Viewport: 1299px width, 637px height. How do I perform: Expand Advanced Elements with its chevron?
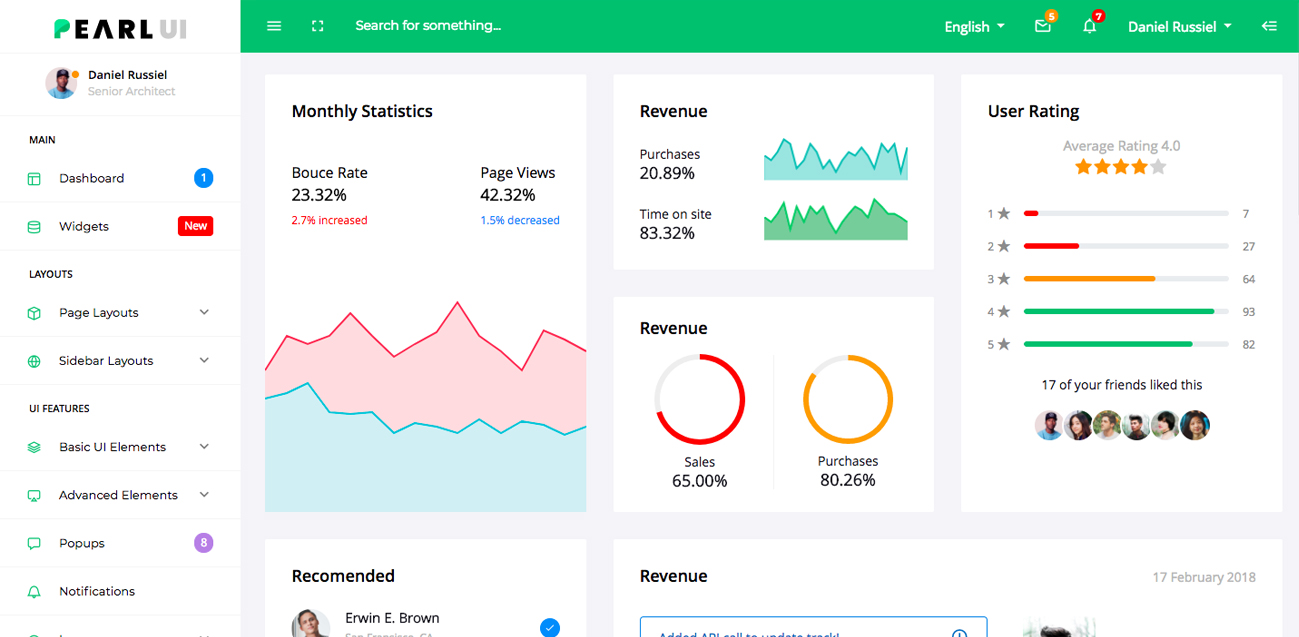click(x=204, y=494)
